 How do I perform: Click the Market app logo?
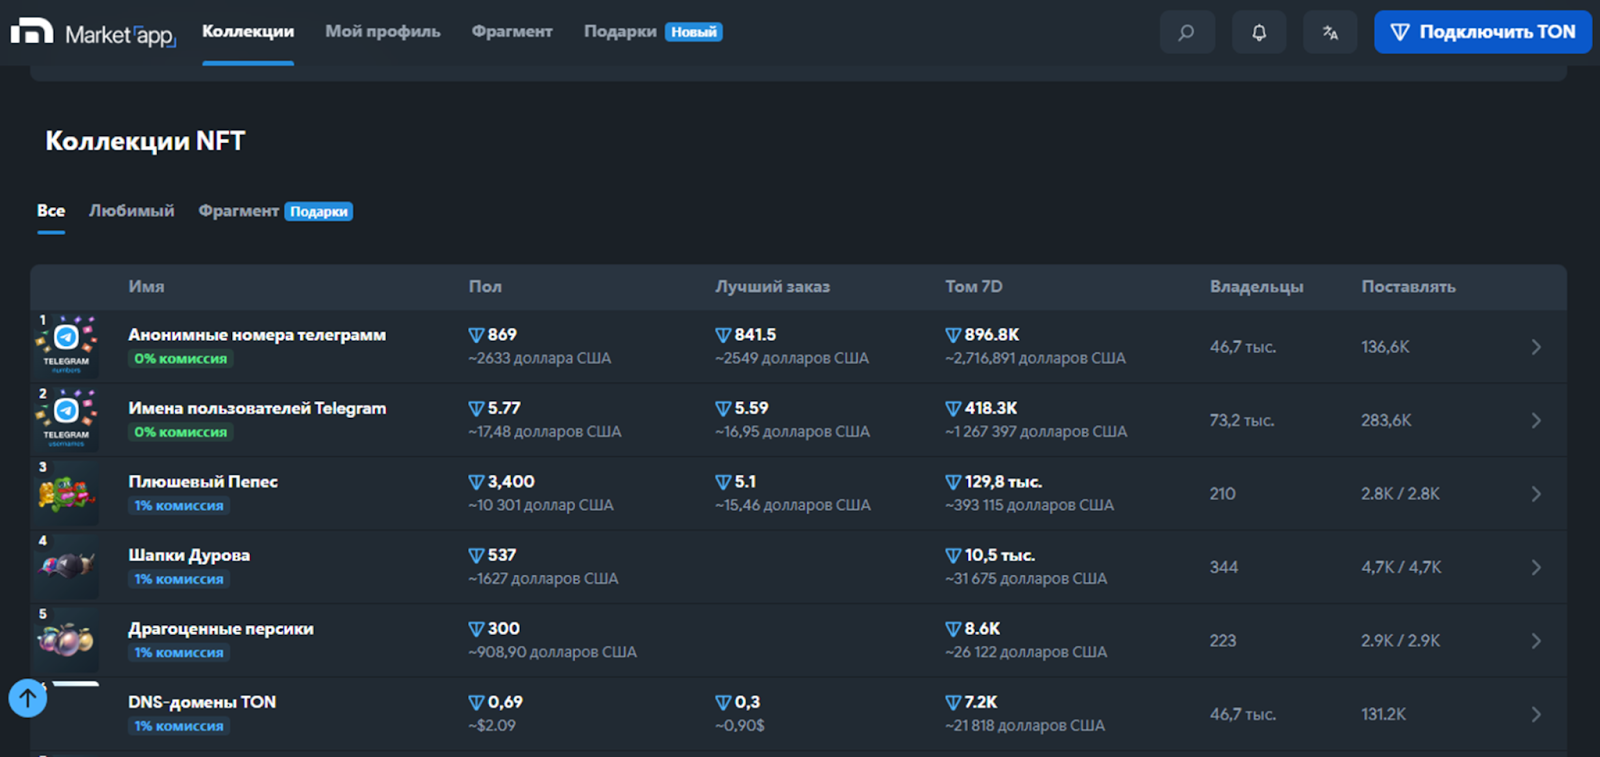coord(93,33)
